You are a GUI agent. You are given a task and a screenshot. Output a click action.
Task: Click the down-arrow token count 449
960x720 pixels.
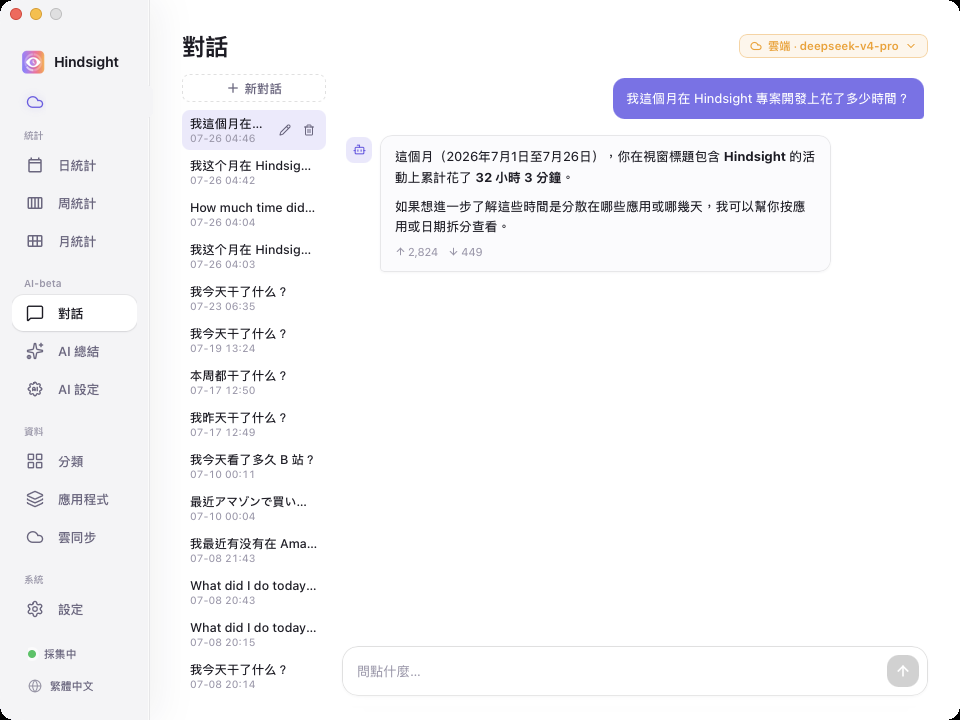(x=465, y=252)
